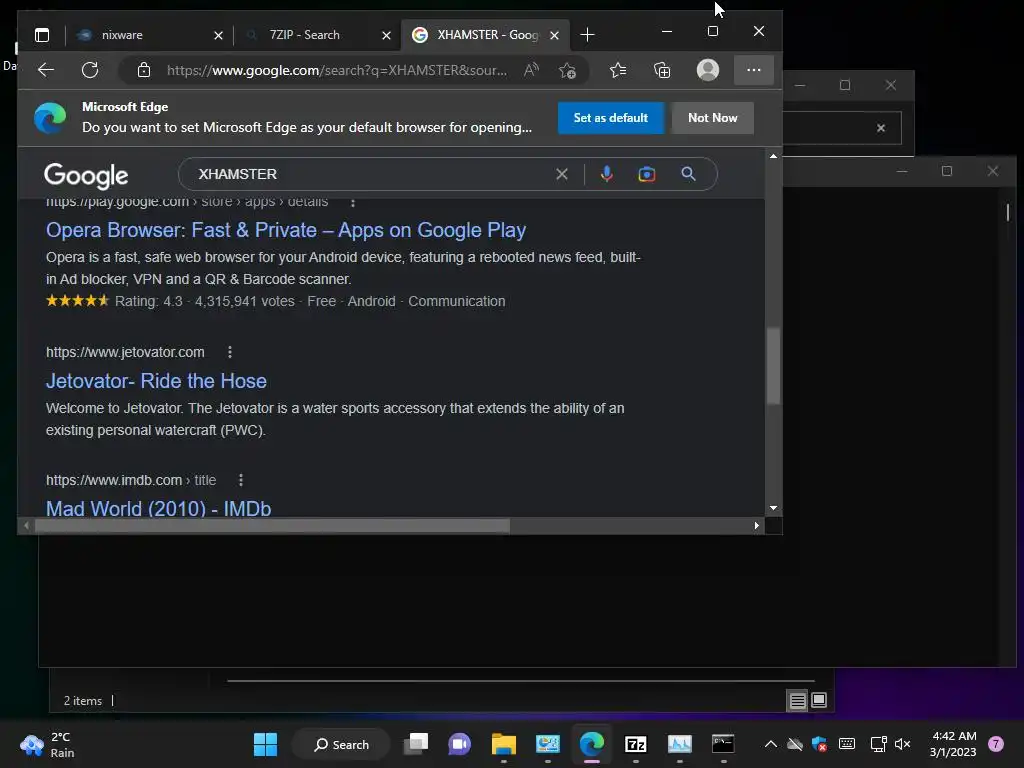
Task: Click horizontal scrollbar right arrow
Action: [x=757, y=525]
